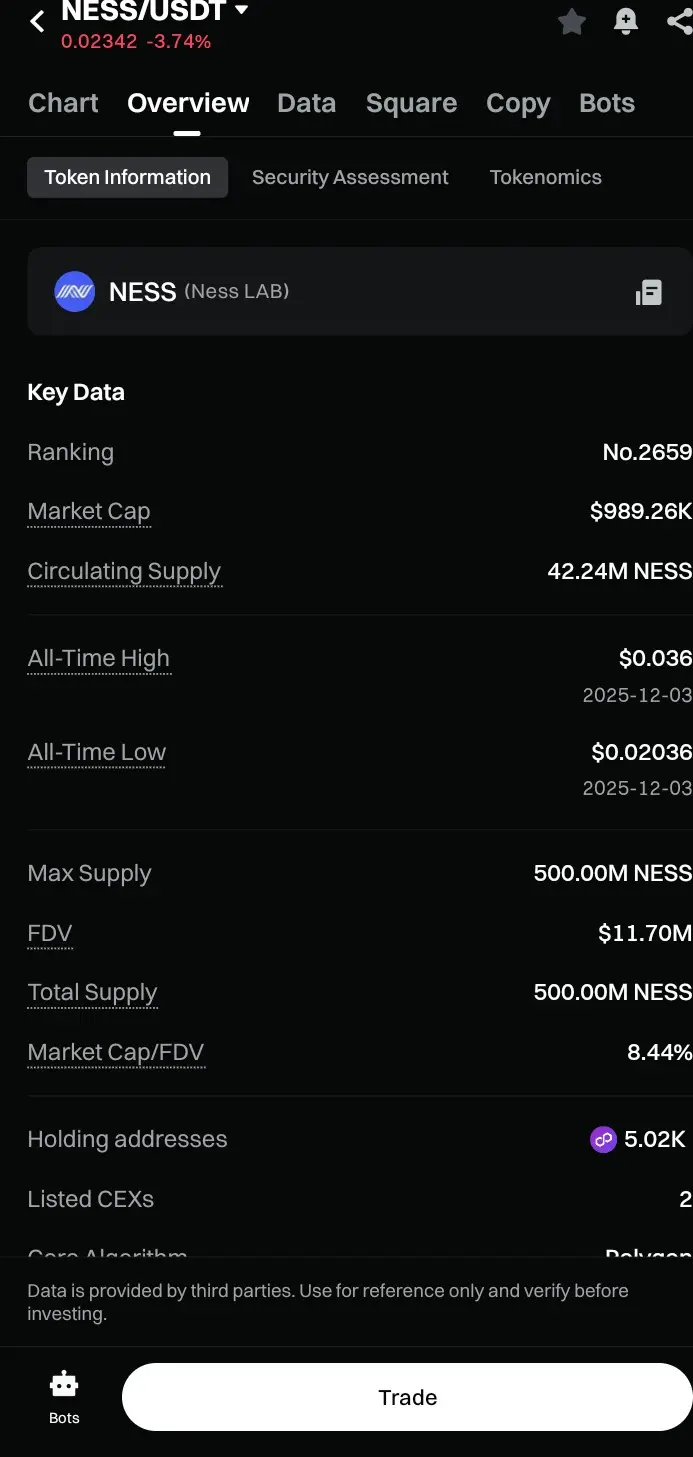Screen dimensions: 693x1457
Task: Tap the star favorite icon
Action: (x=572, y=21)
